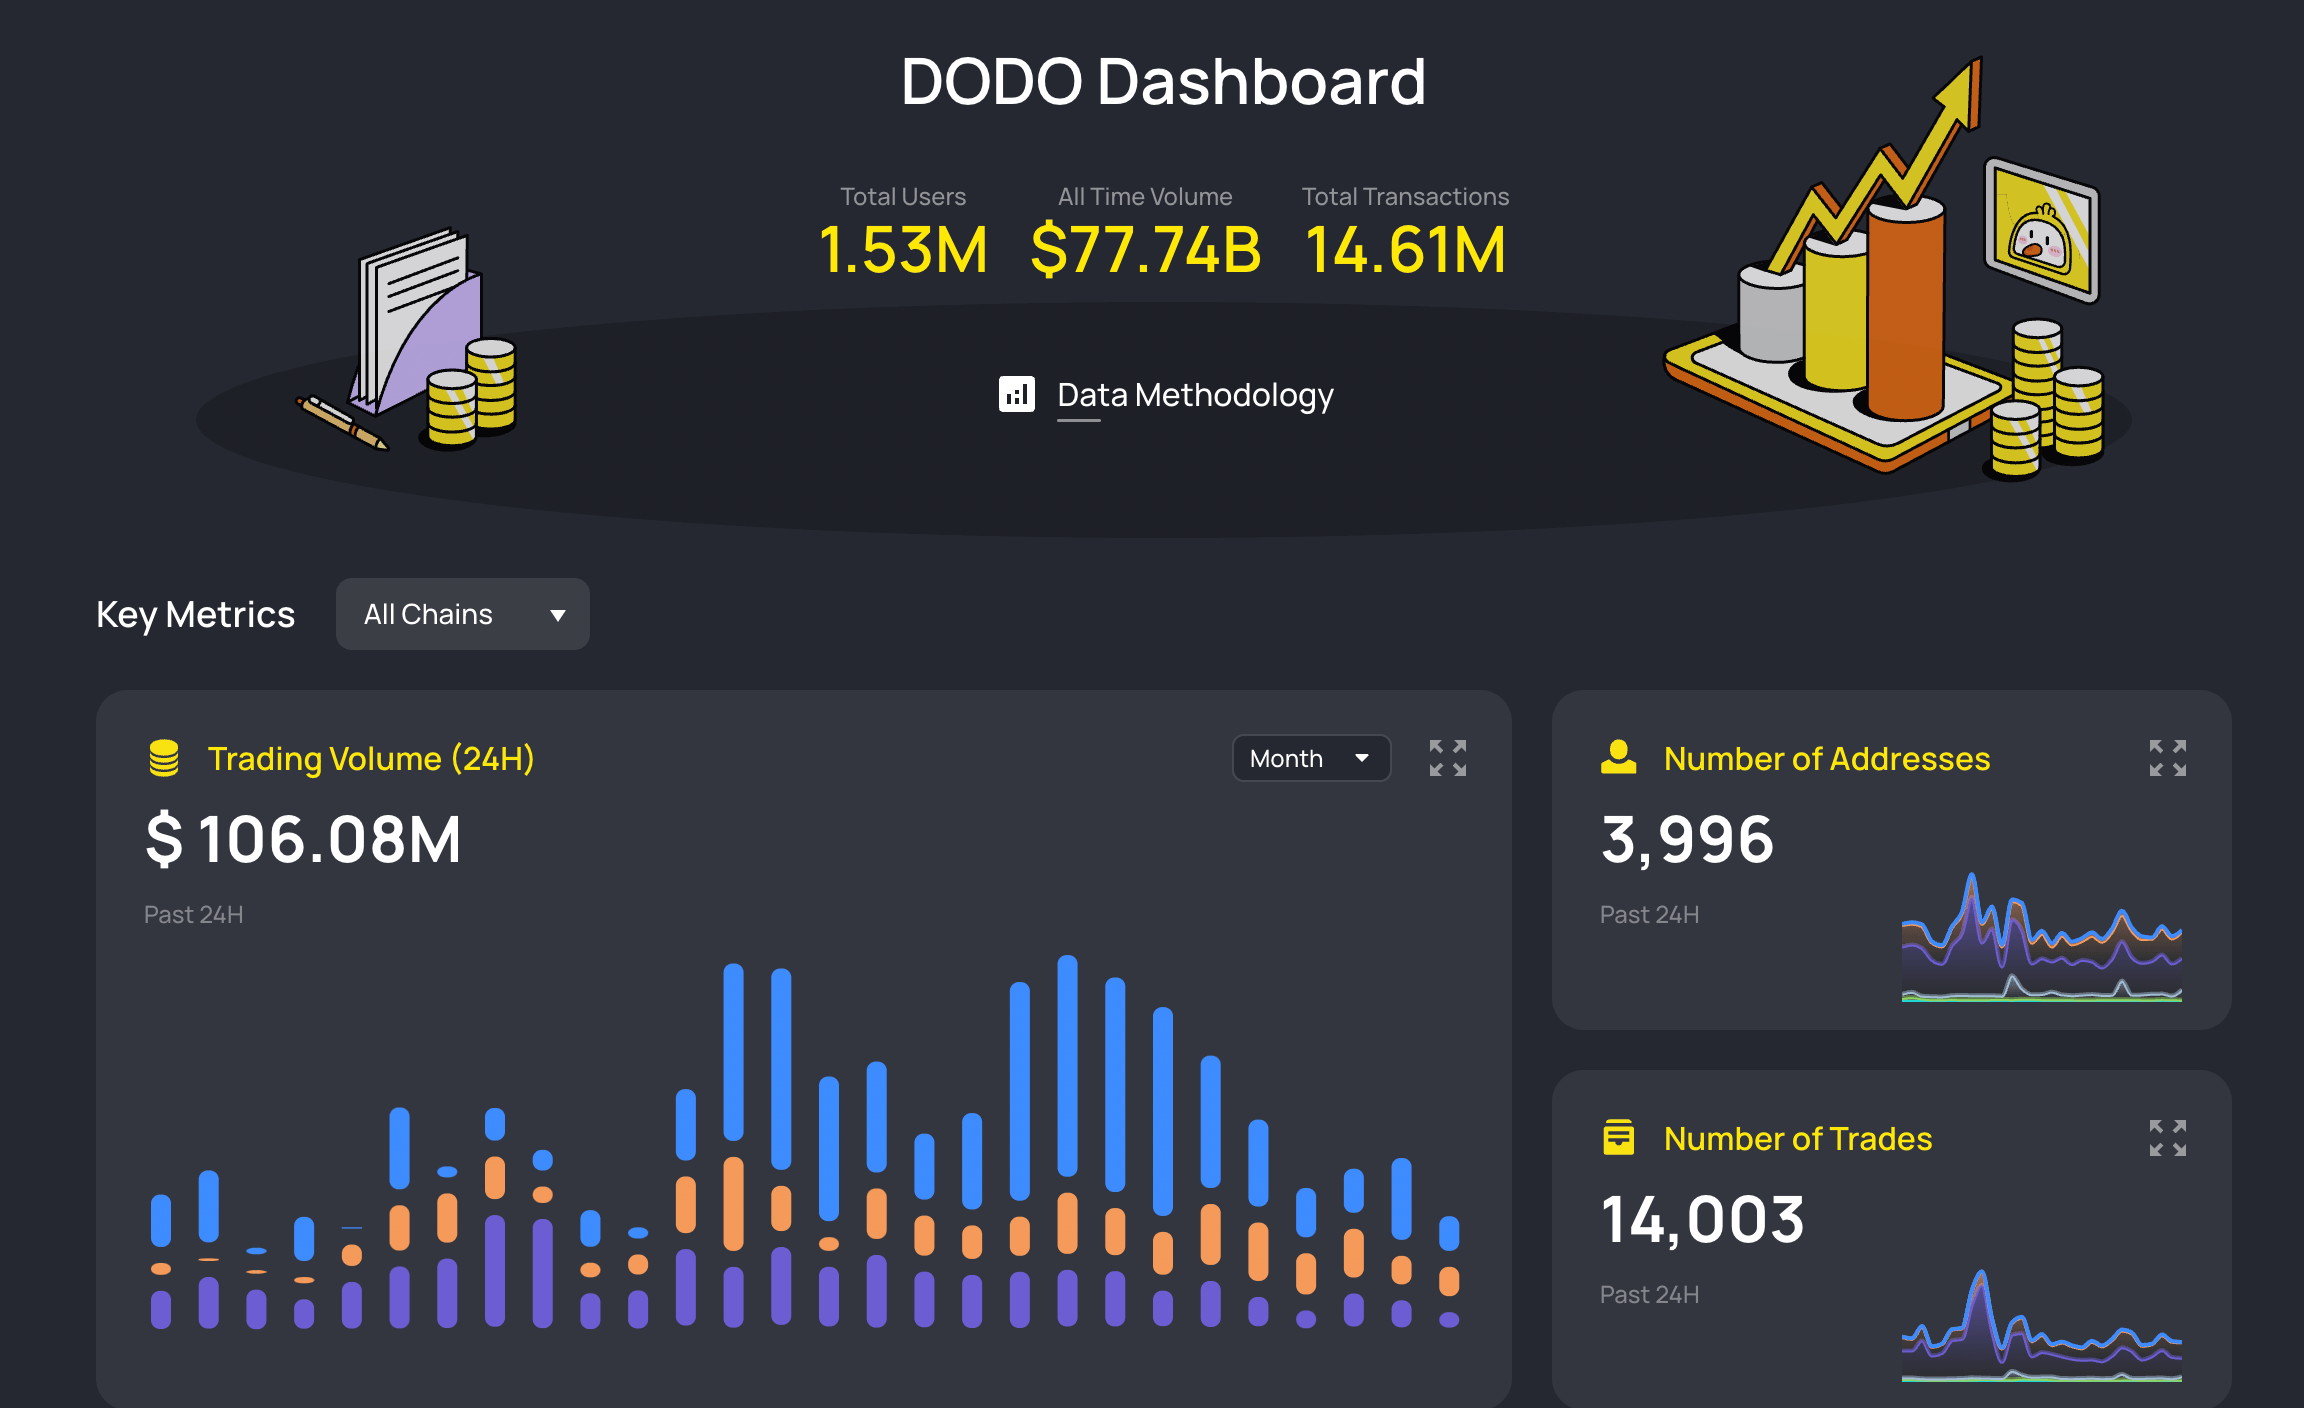The image size is (2304, 1408).
Task: Click the Number of Trades archive icon
Action: pos(1618,1138)
